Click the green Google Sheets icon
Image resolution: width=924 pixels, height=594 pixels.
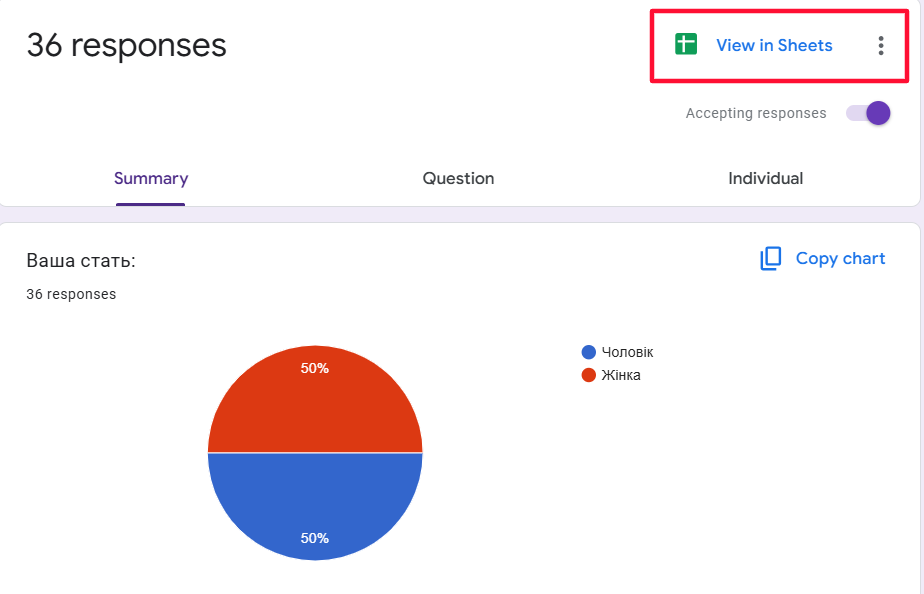tap(685, 45)
